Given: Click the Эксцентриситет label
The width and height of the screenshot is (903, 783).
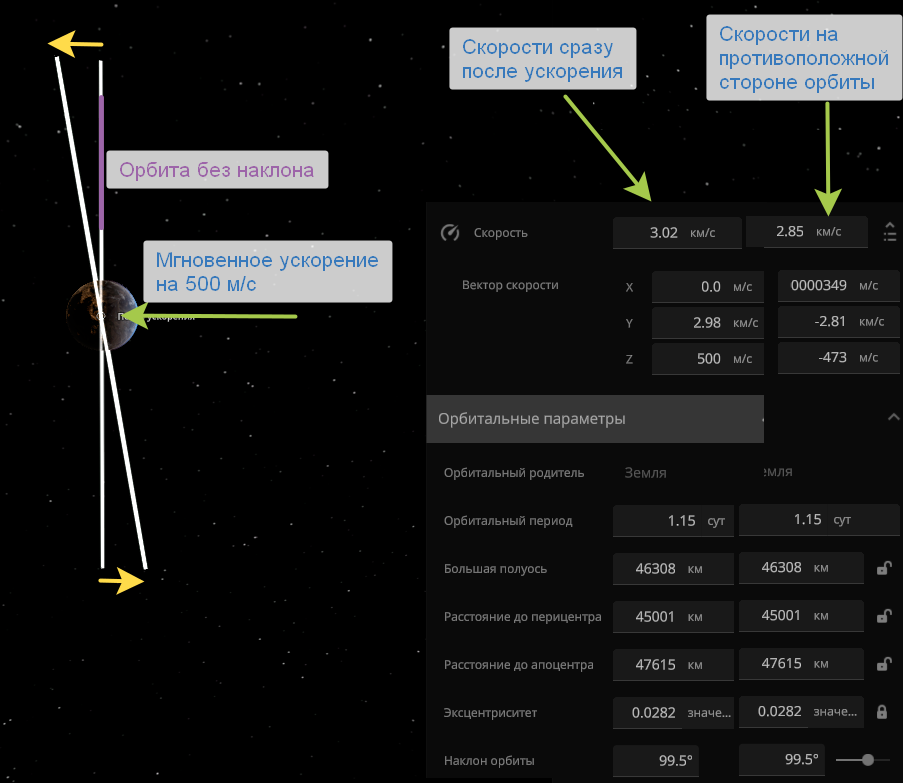Looking at the screenshot, I should pos(490,713).
